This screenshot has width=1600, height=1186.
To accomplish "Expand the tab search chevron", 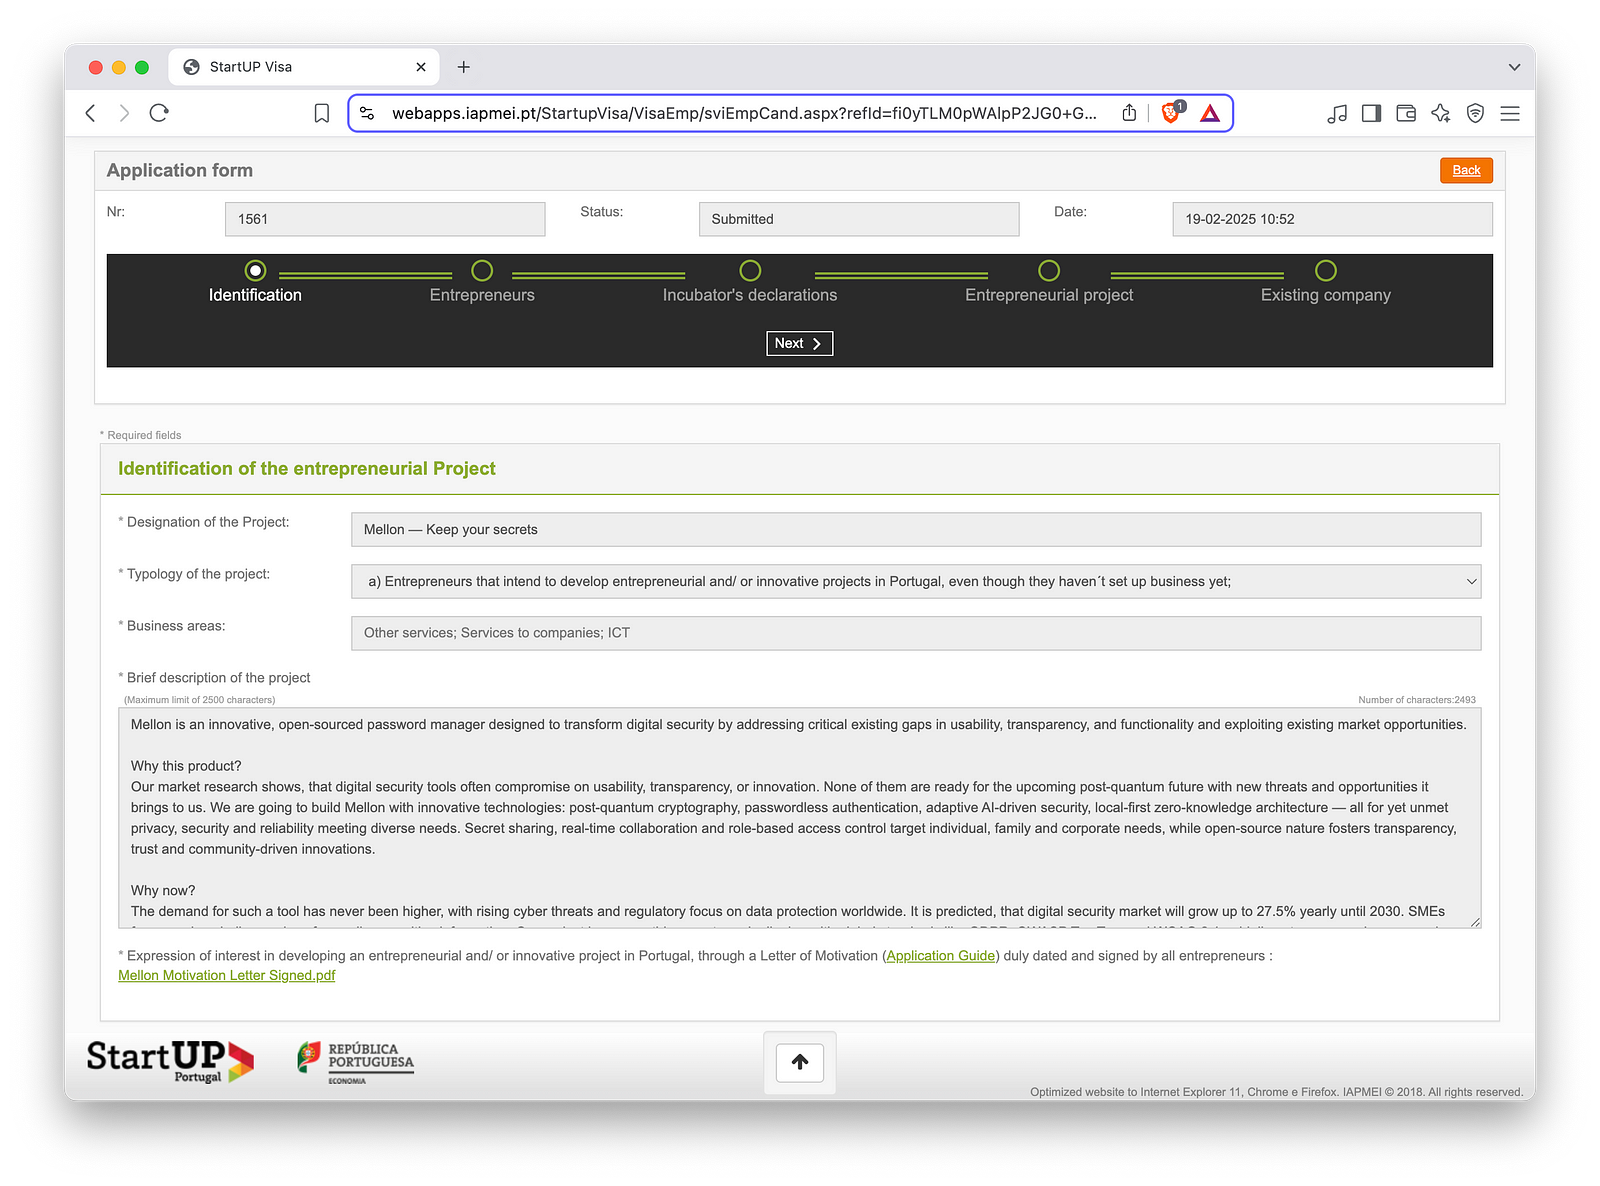I will pos(1514,67).
